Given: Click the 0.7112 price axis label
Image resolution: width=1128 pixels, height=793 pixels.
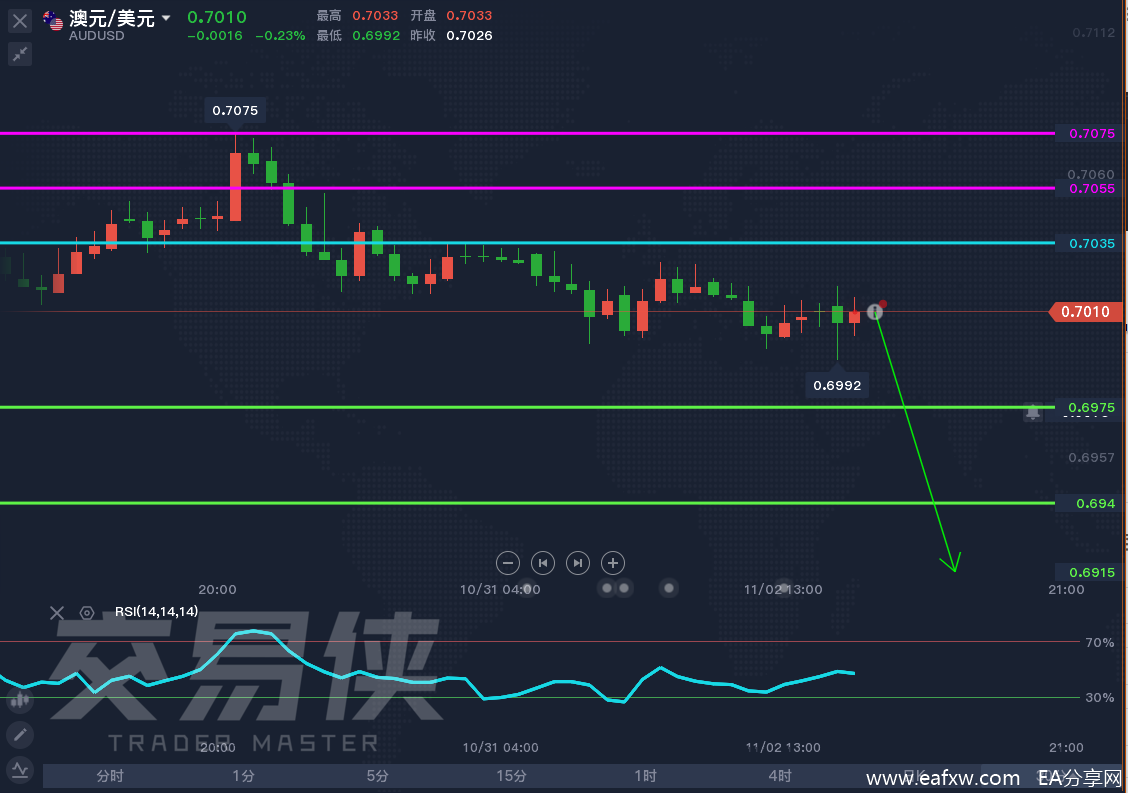Looking at the screenshot, I should (1093, 32).
